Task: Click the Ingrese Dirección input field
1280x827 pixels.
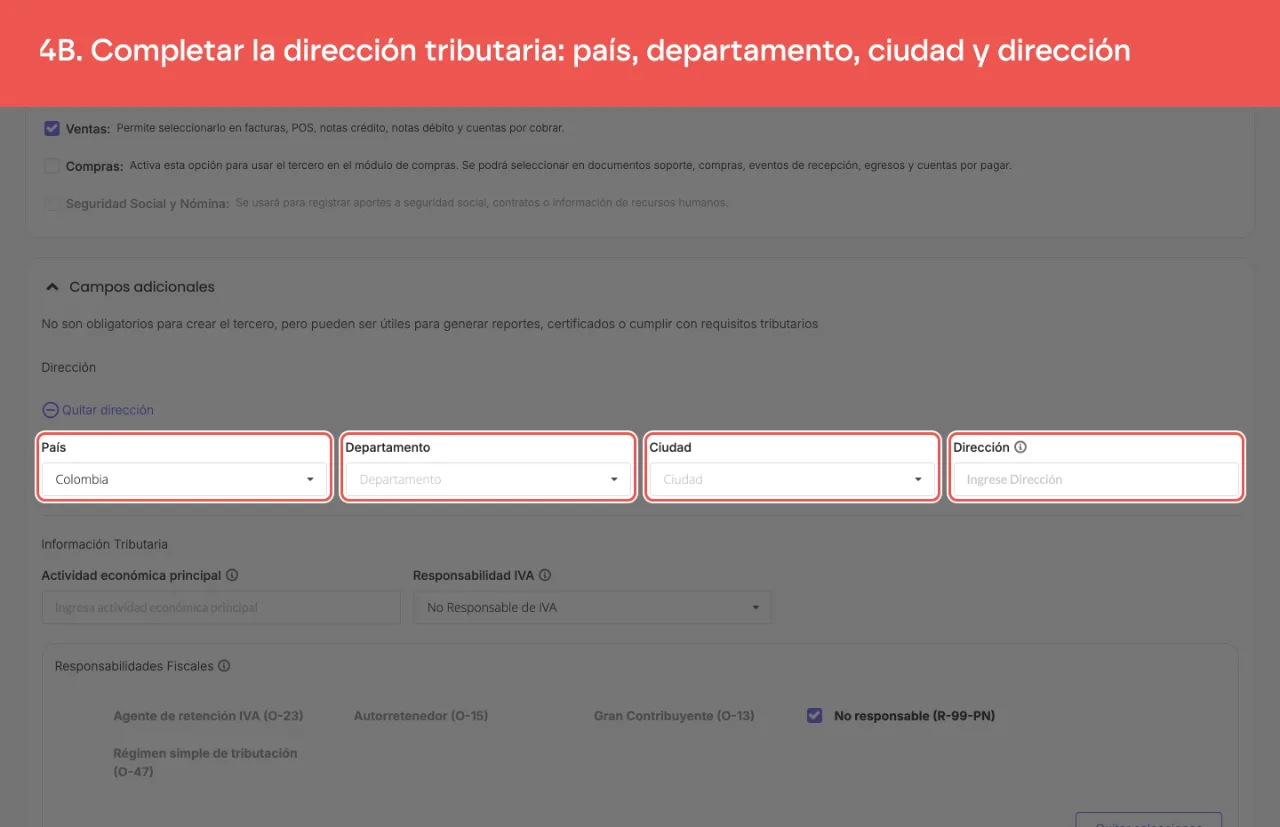Action: pos(1096,479)
